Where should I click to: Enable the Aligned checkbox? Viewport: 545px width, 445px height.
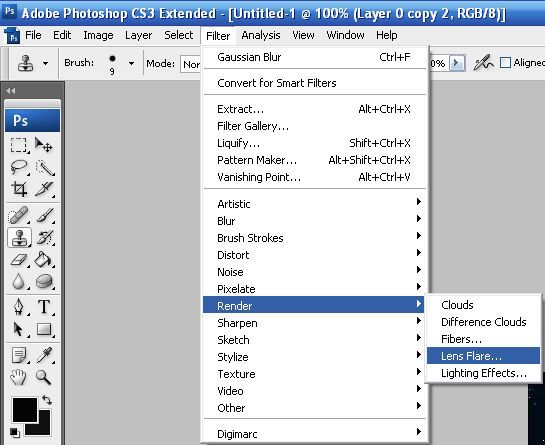(x=505, y=63)
